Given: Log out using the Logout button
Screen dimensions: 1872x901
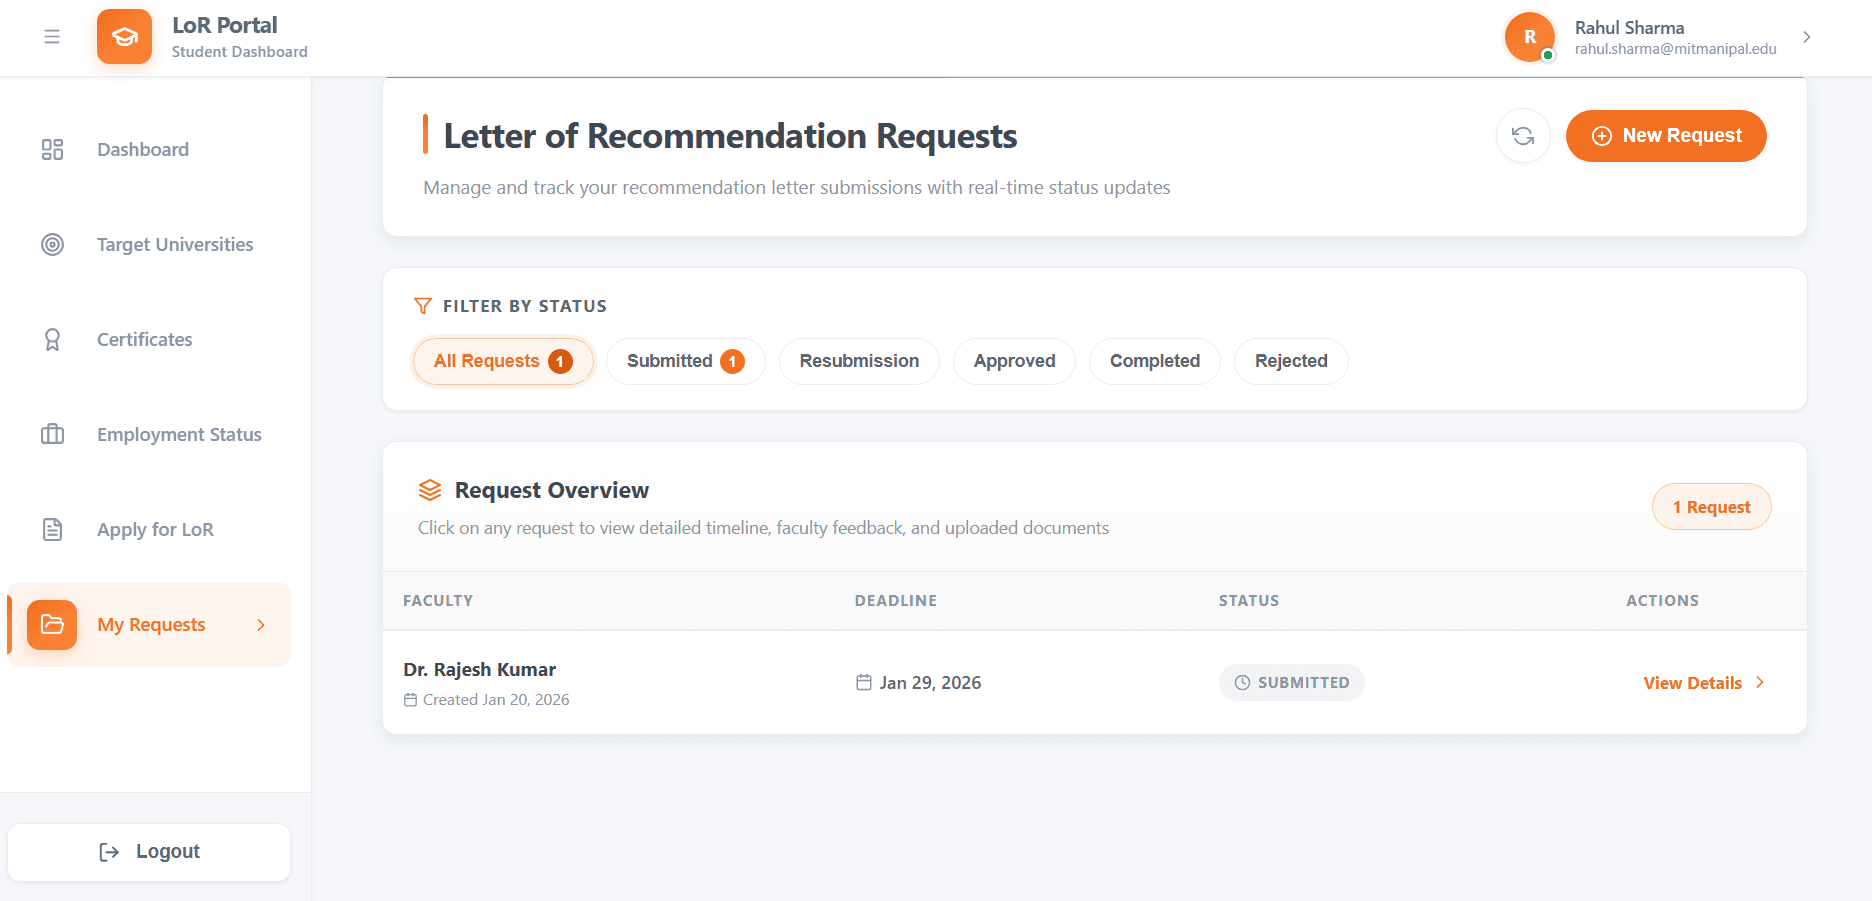Looking at the screenshot, I should [x=149, y=852].
